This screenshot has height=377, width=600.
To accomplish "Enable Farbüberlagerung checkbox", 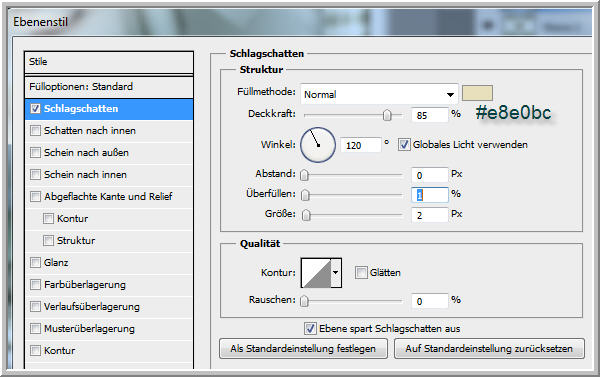I will click(x=35, y=284).
